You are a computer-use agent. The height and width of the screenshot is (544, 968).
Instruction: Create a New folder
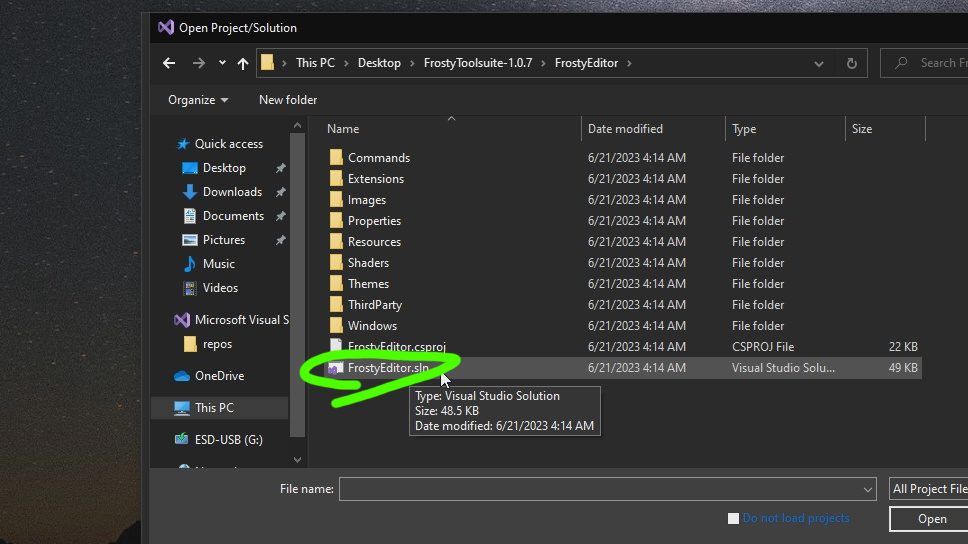click(288, 100)
